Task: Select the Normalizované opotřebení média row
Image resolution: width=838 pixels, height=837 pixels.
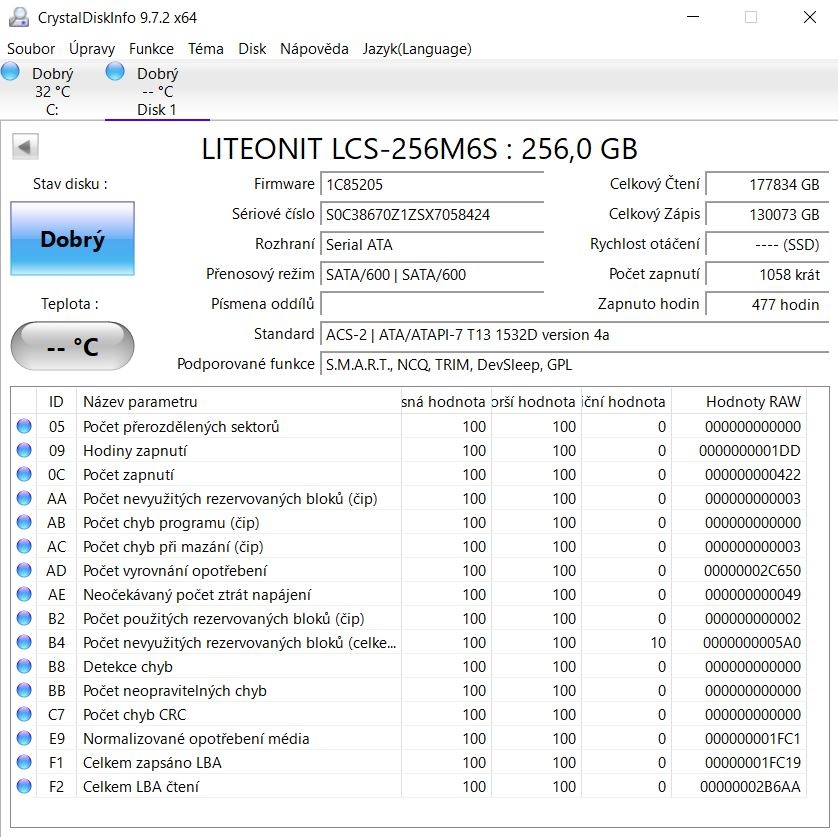Action: [x=409, y=738]
